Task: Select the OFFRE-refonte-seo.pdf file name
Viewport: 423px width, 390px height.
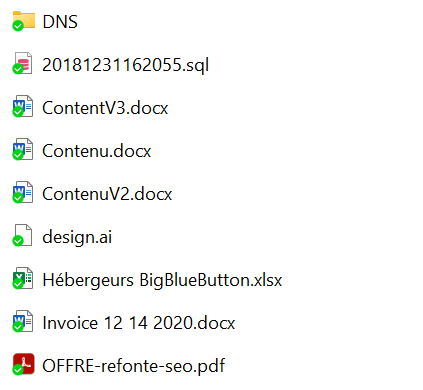Action: [134, 366]
